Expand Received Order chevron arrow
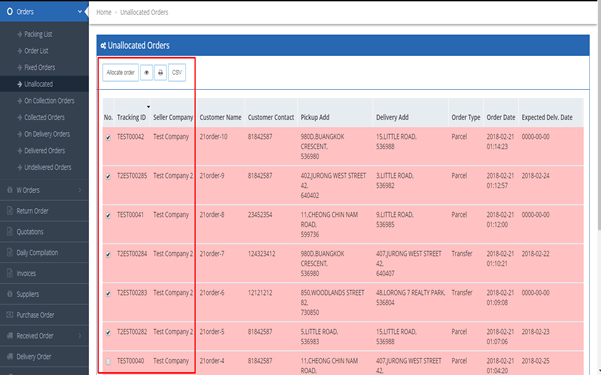 [x=80, y=336]
